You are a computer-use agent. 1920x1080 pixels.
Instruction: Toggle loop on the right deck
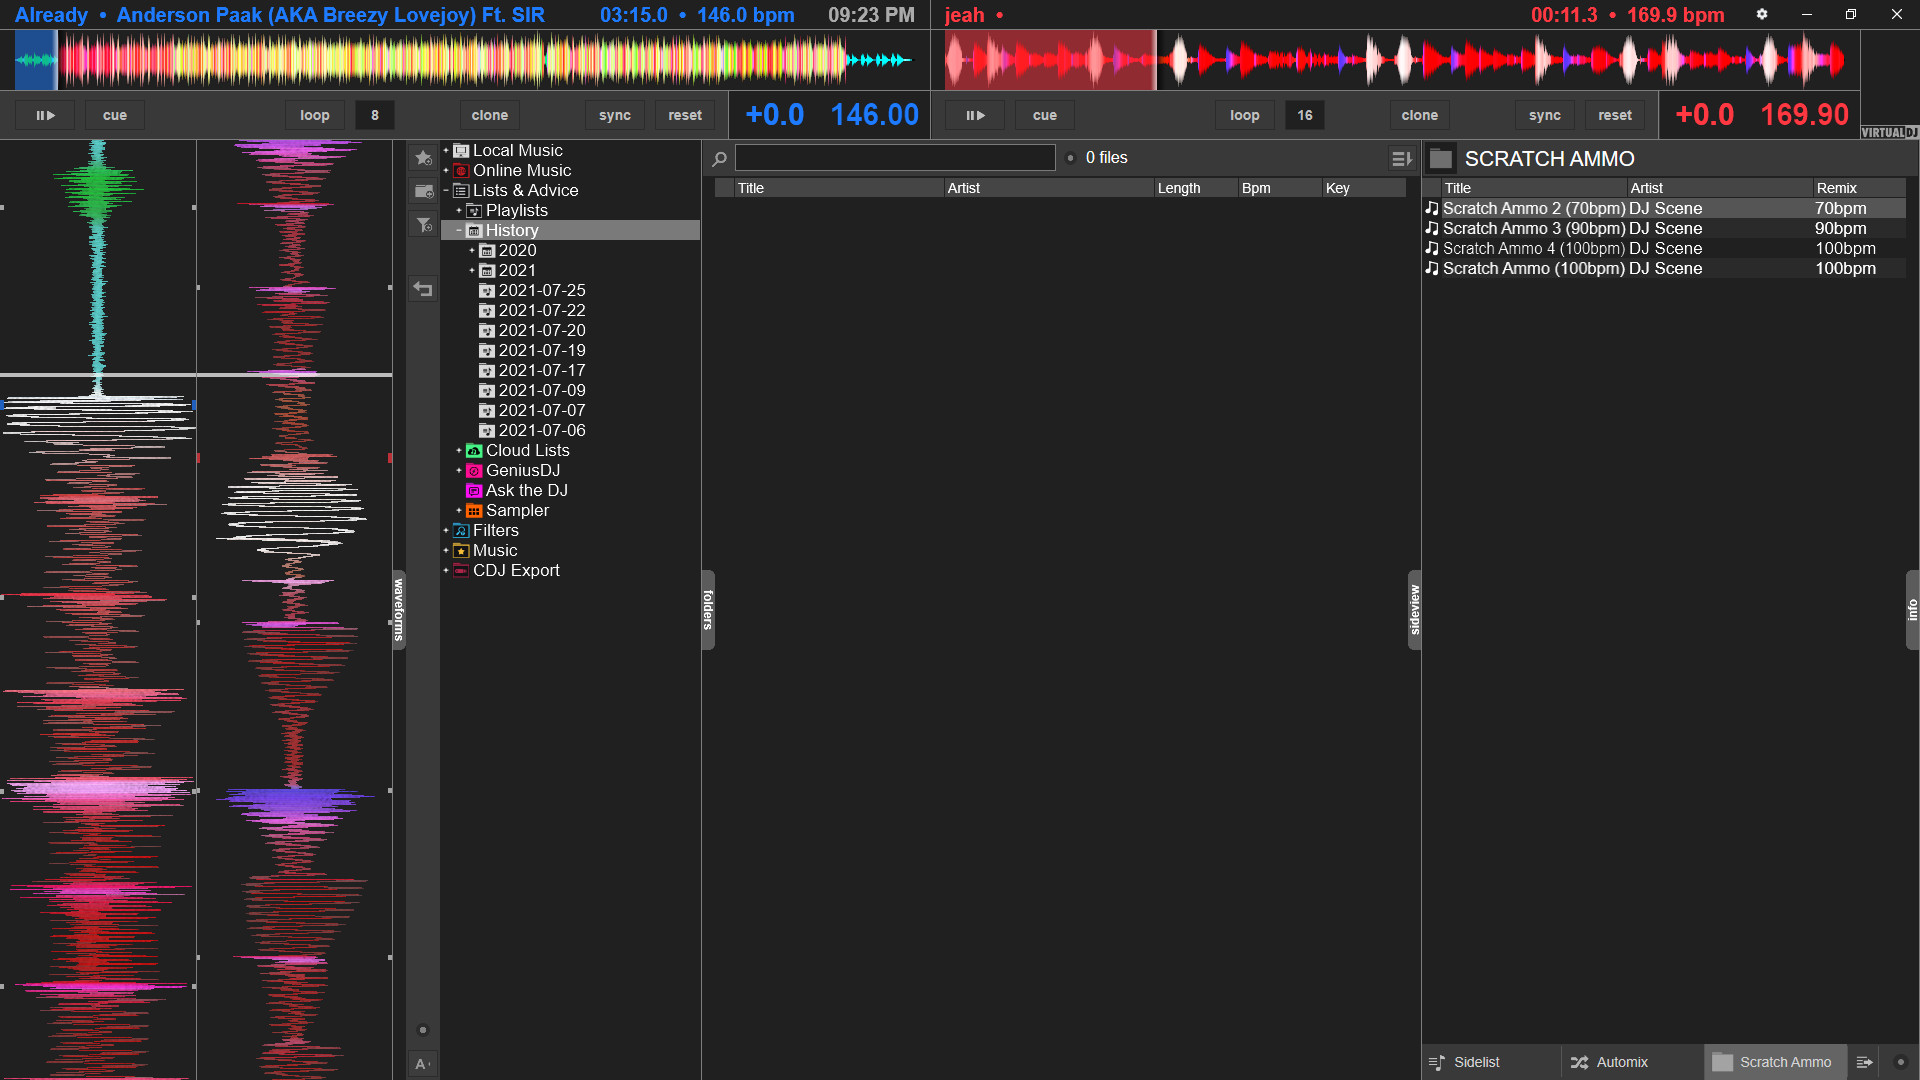1245,115
